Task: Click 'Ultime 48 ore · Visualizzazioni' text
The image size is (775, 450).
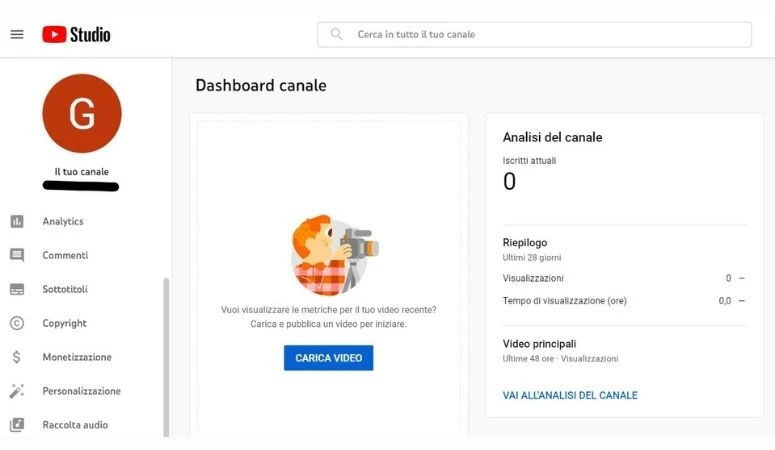Action: tap(560, 359)
